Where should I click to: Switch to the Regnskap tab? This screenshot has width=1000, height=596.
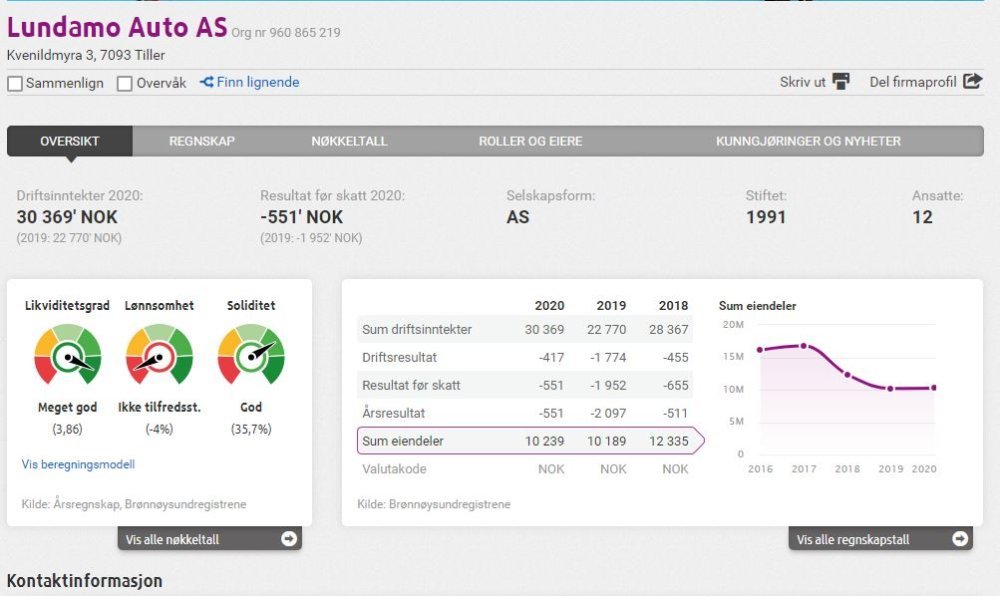[202, 141]
